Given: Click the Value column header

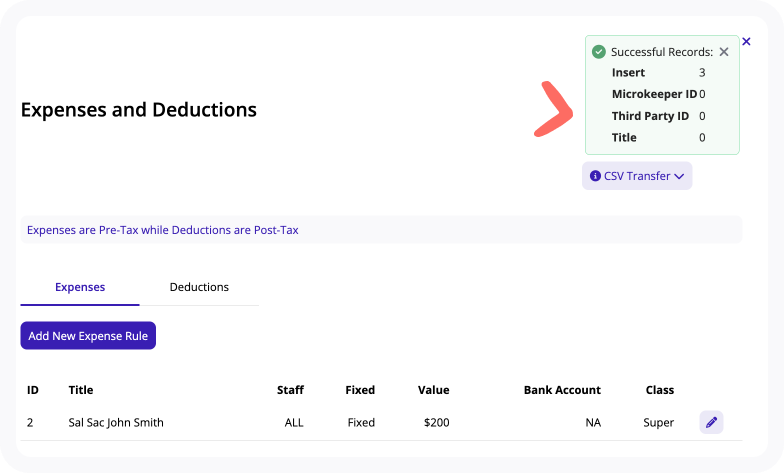Looking at the screenshot, I should point(434,390).
